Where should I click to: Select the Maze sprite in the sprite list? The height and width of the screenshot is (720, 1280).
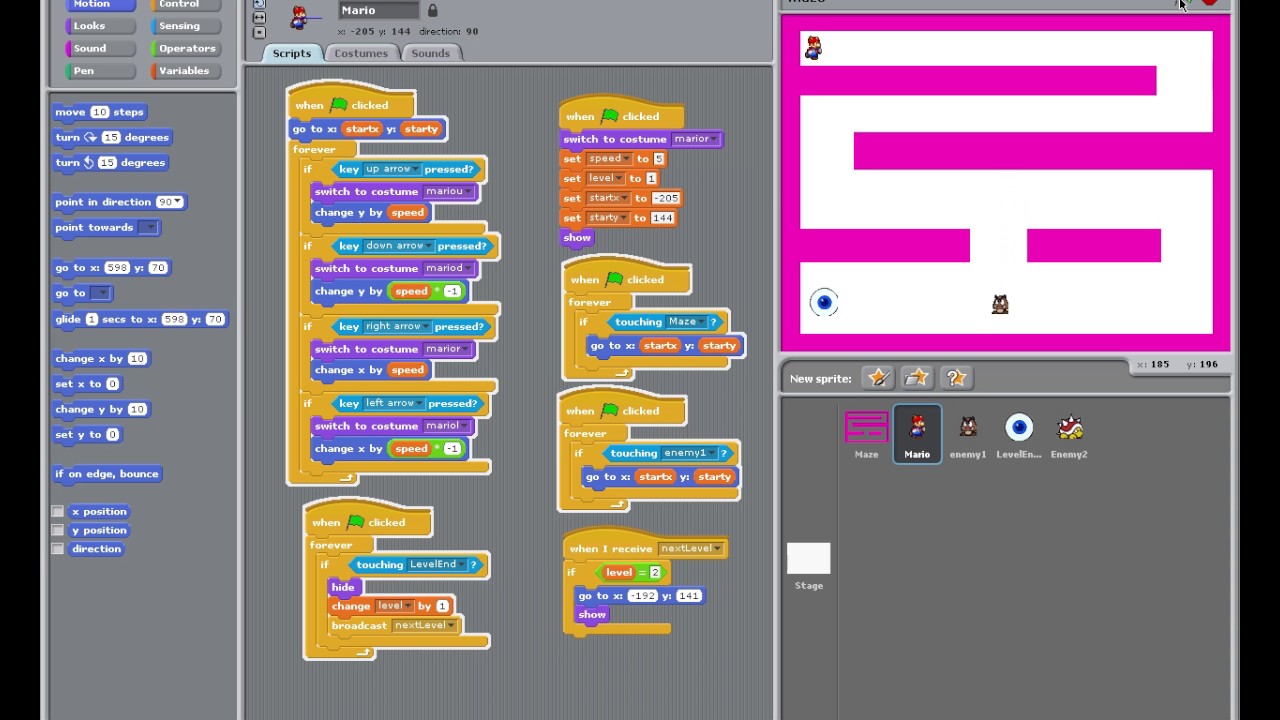pos(866,435)
